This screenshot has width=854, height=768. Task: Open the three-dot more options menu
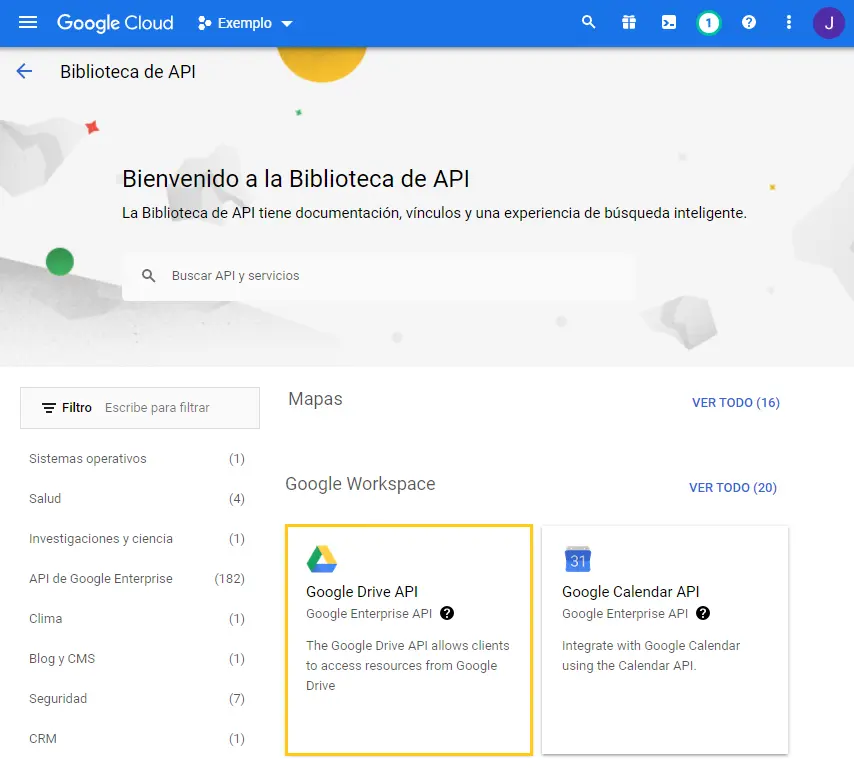pos(789,22)
